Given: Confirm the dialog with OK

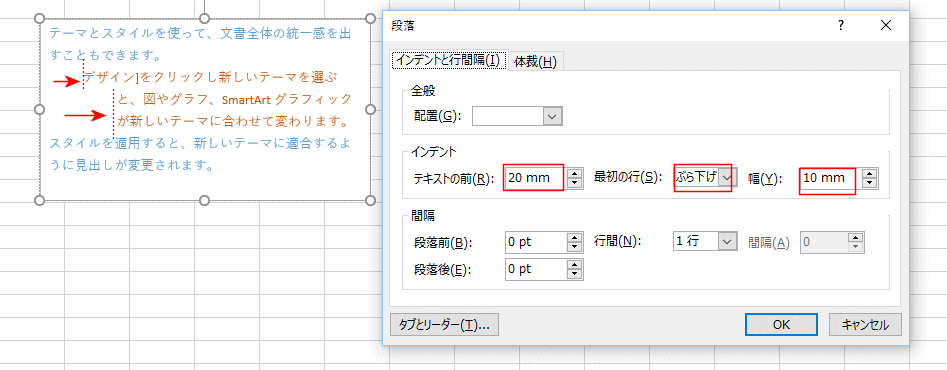Looking at the screenshot, I should click(x=781, y=324).
